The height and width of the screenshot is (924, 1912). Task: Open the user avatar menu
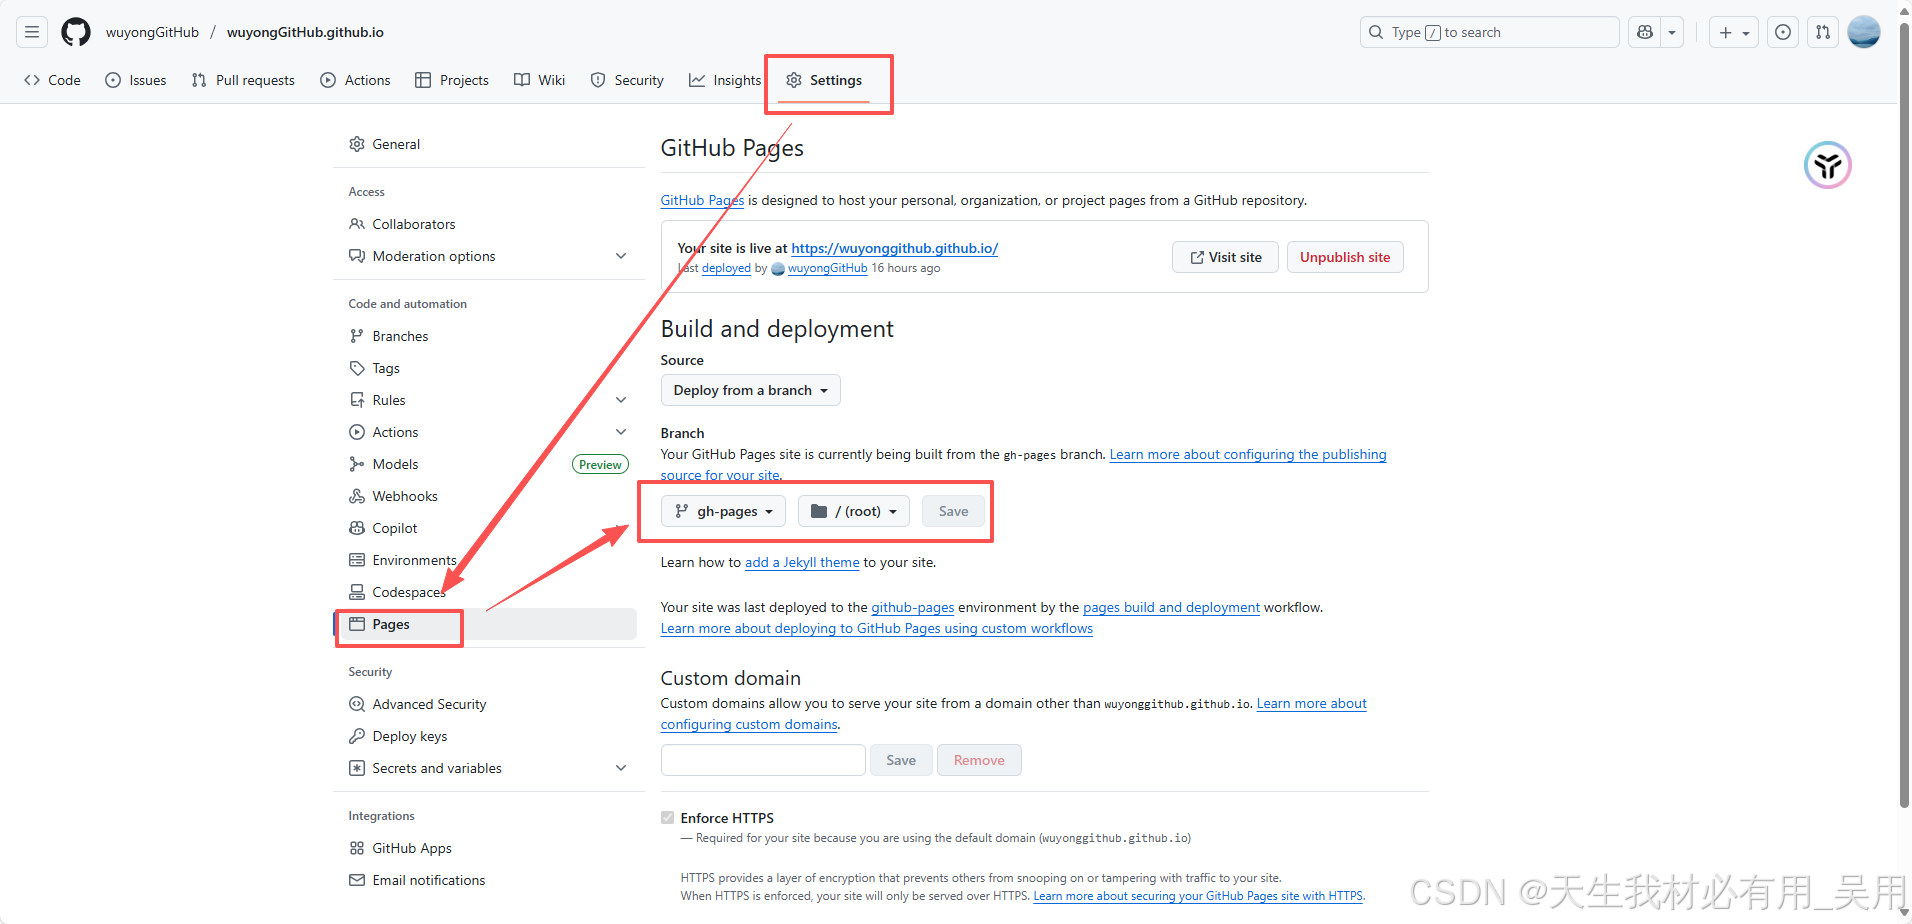click(x=1864, y=32)
